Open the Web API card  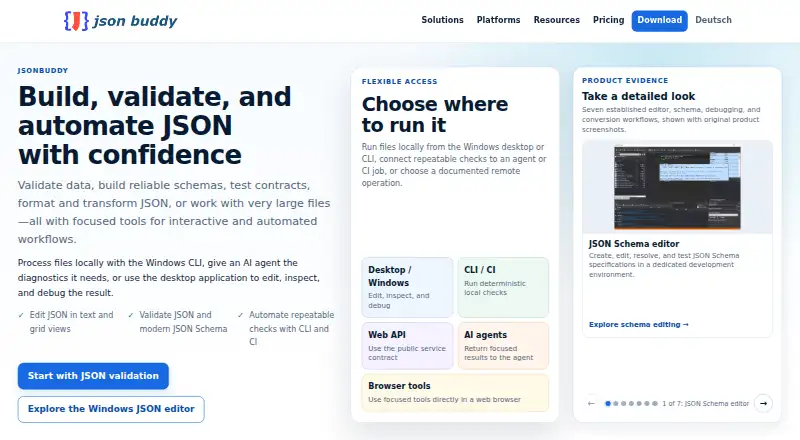(x=407, y=346)
